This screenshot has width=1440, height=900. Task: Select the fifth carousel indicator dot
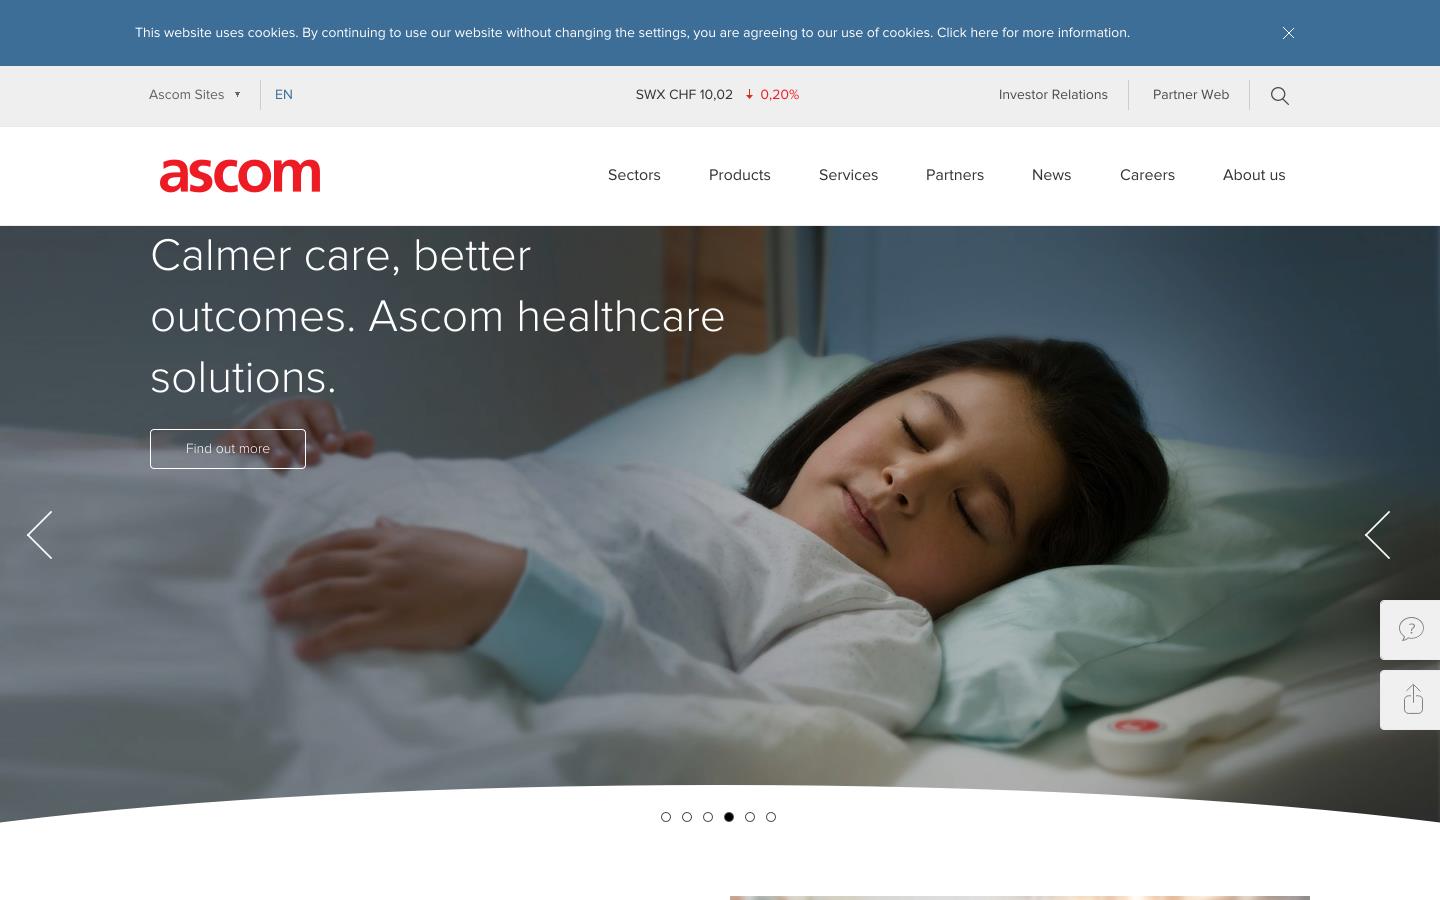750,817
